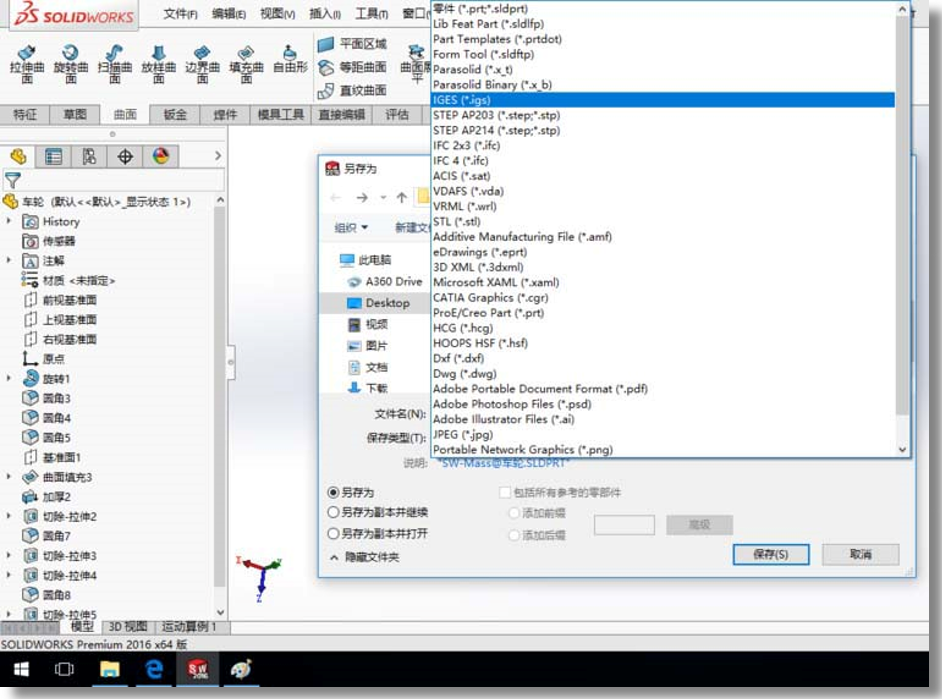The height and width of the screenshot is (699, 942).
Task: Select the 圆角3 fillet feature
Action: (x=47, y=398)
